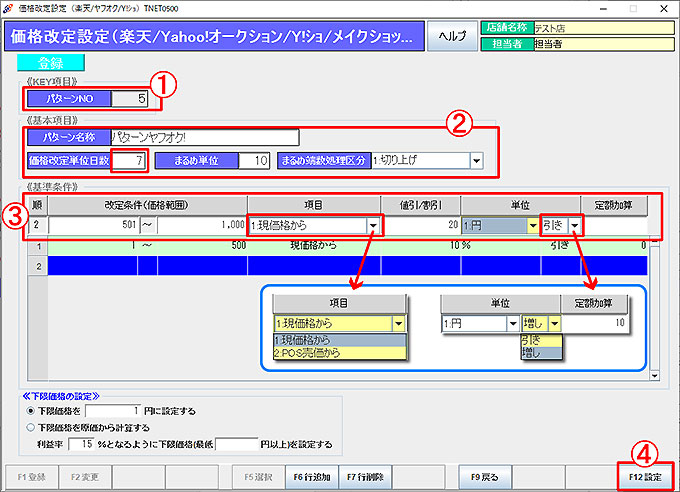Expand the まるめ端数処理区分 dropdown
Viewport: 680px width, 492px height.
pyautogui.click(x=476, y=160)
